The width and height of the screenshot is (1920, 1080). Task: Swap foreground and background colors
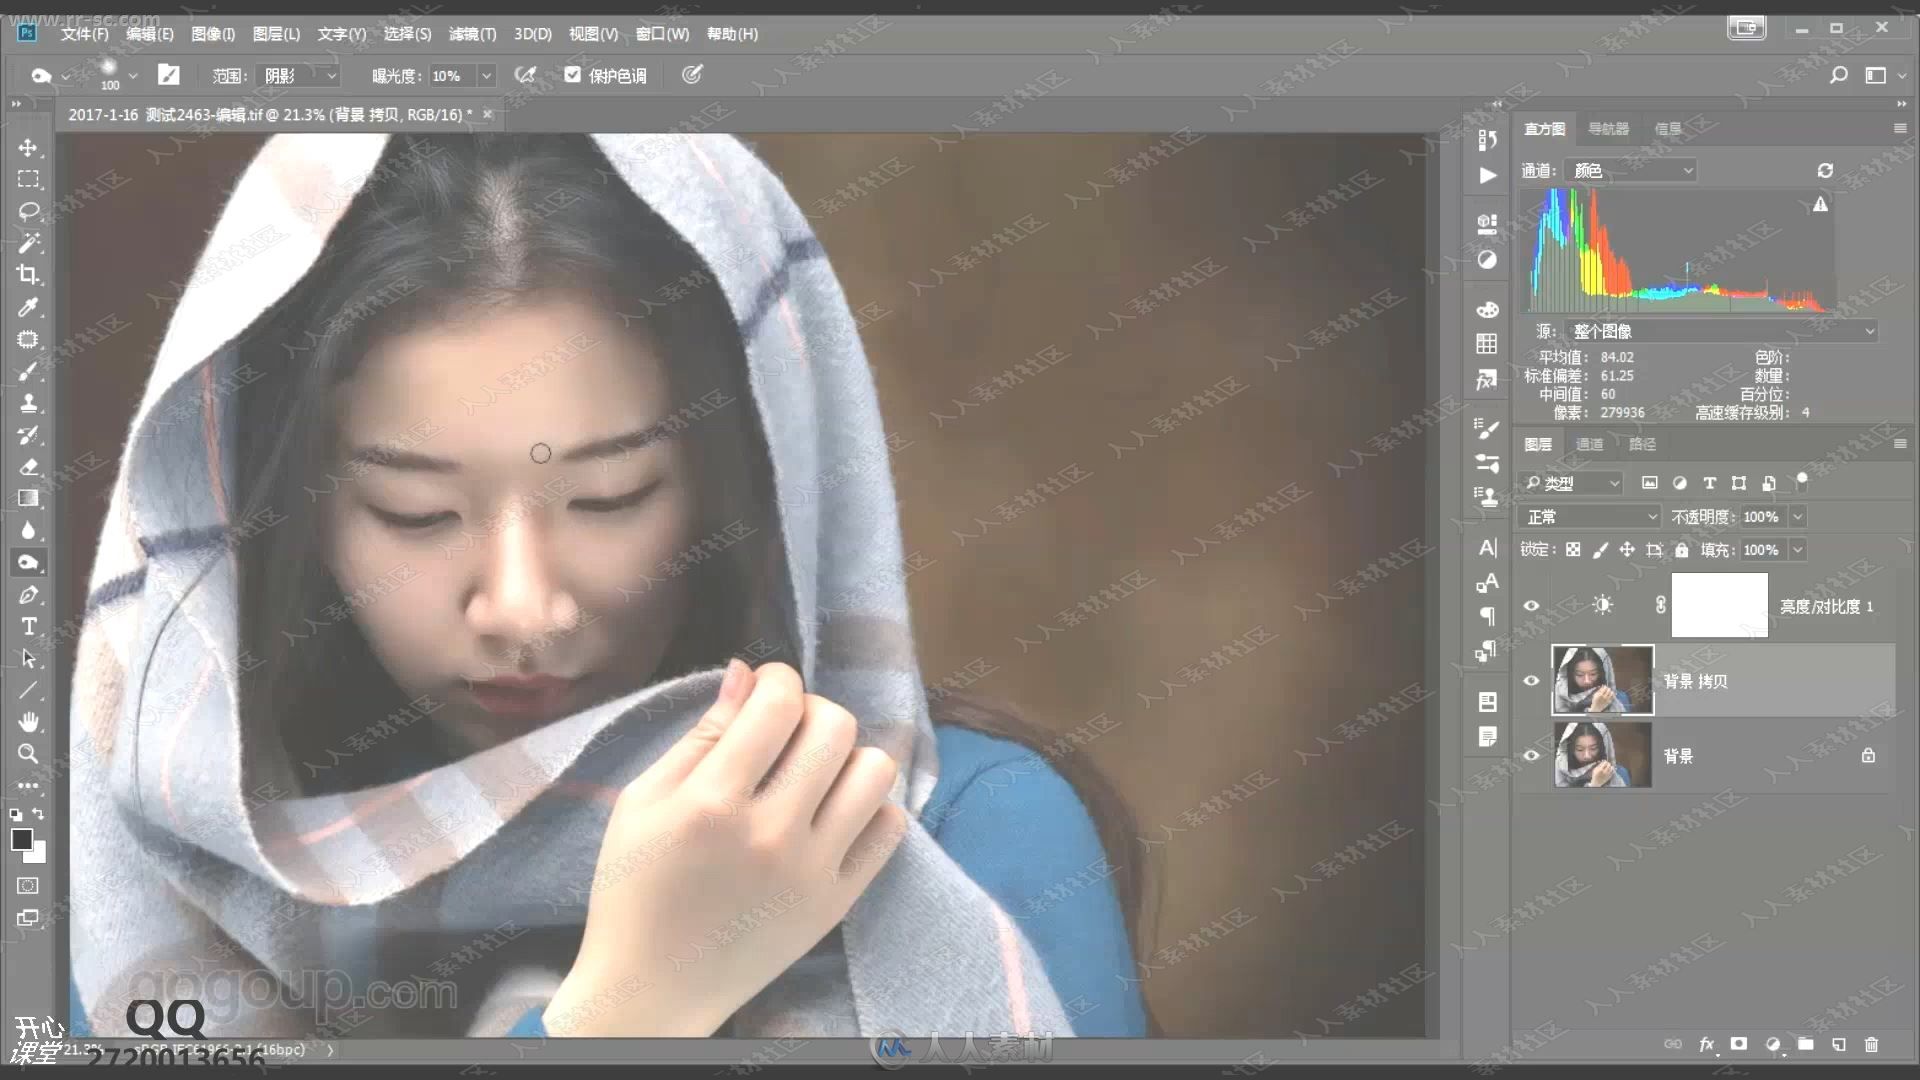point(38,814)
